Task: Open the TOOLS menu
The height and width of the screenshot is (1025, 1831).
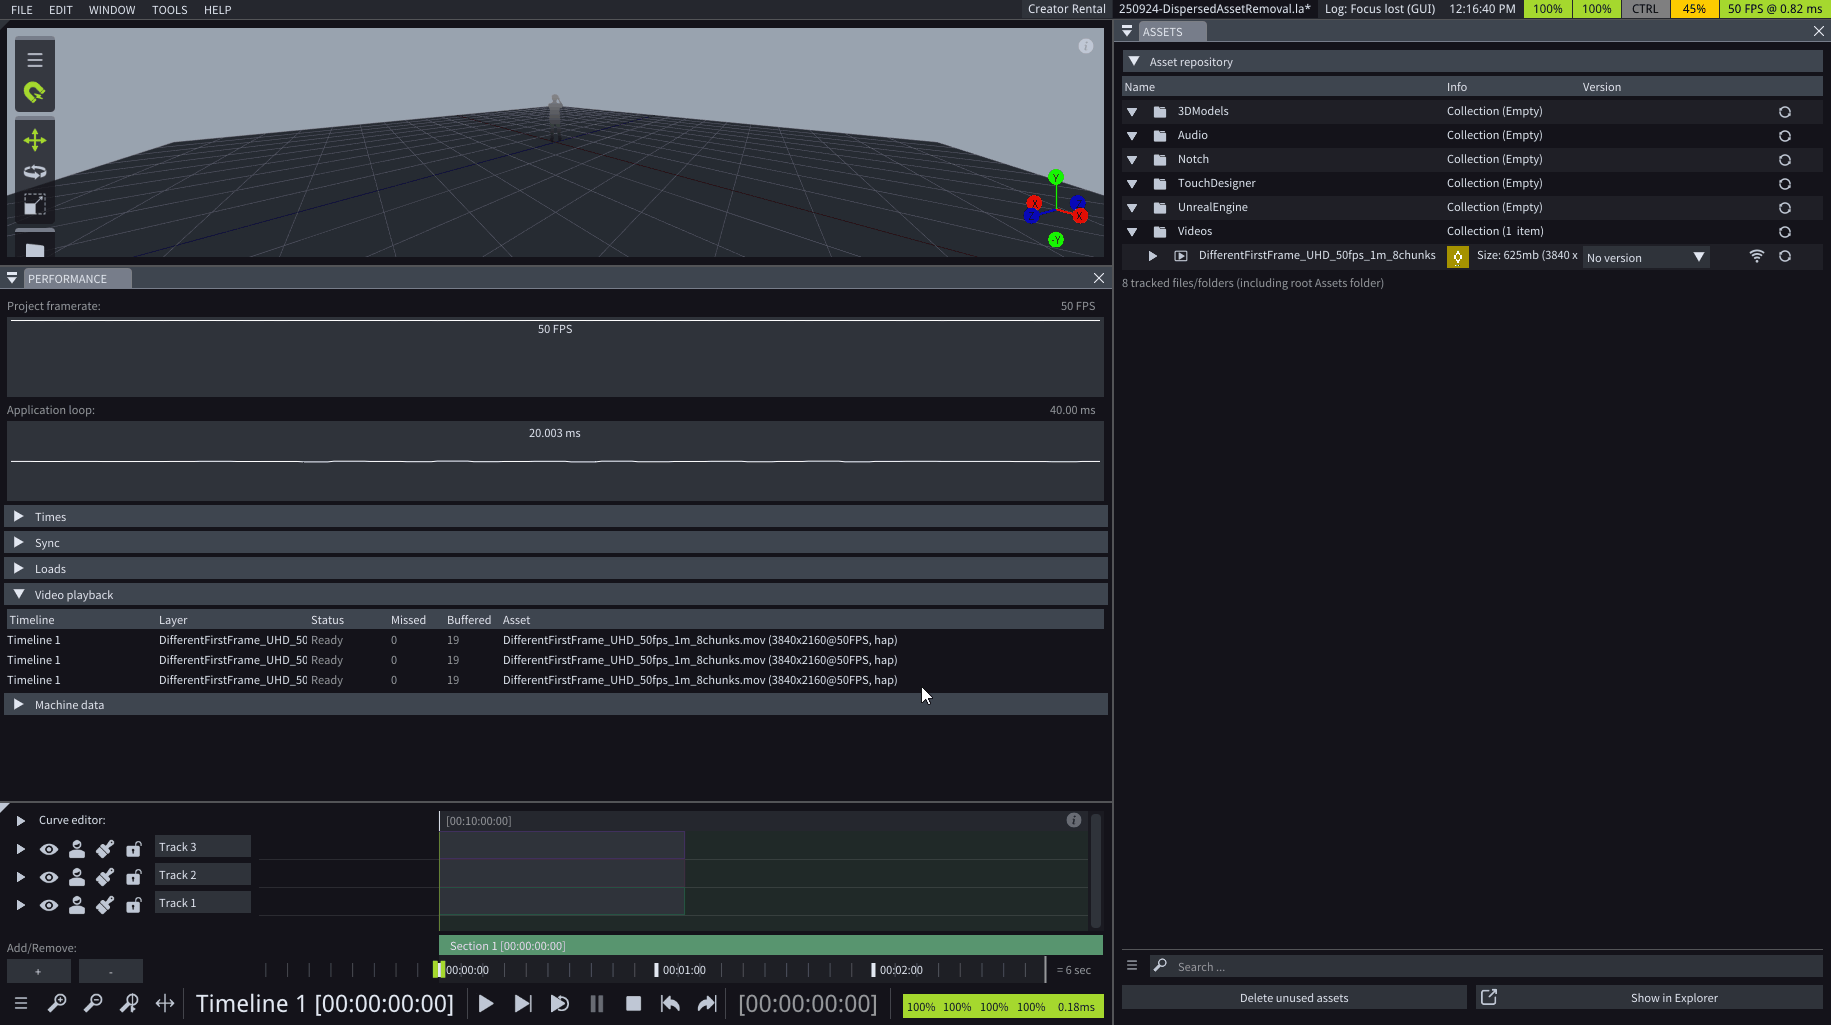Action: [x=169, y=10]
